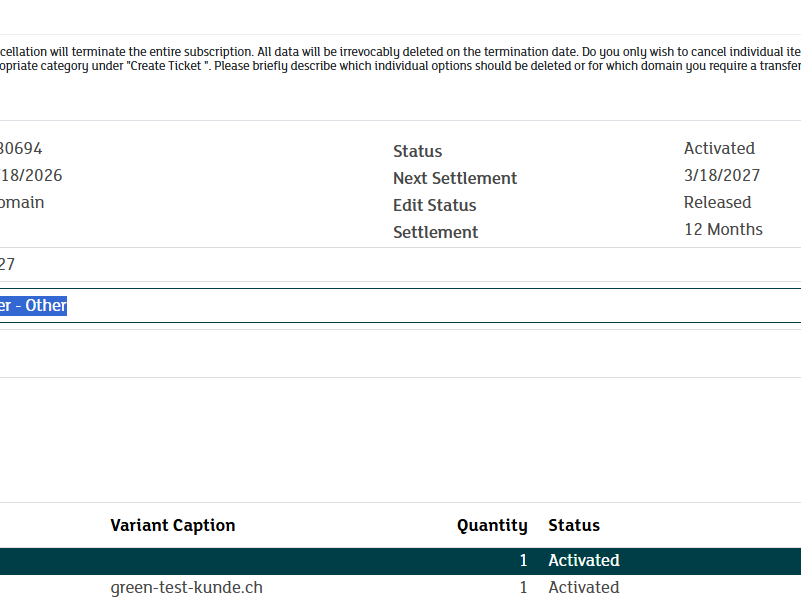The width and height of the screenshot is (801, 601).
Task: Click Activated status in green-test-kunde.ch row
Action: (583, 588)
